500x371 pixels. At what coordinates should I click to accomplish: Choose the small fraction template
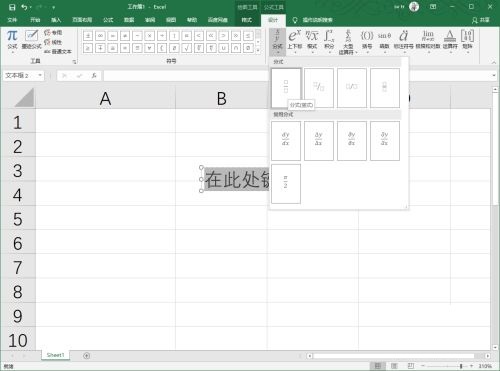click(x=385, y=88)
